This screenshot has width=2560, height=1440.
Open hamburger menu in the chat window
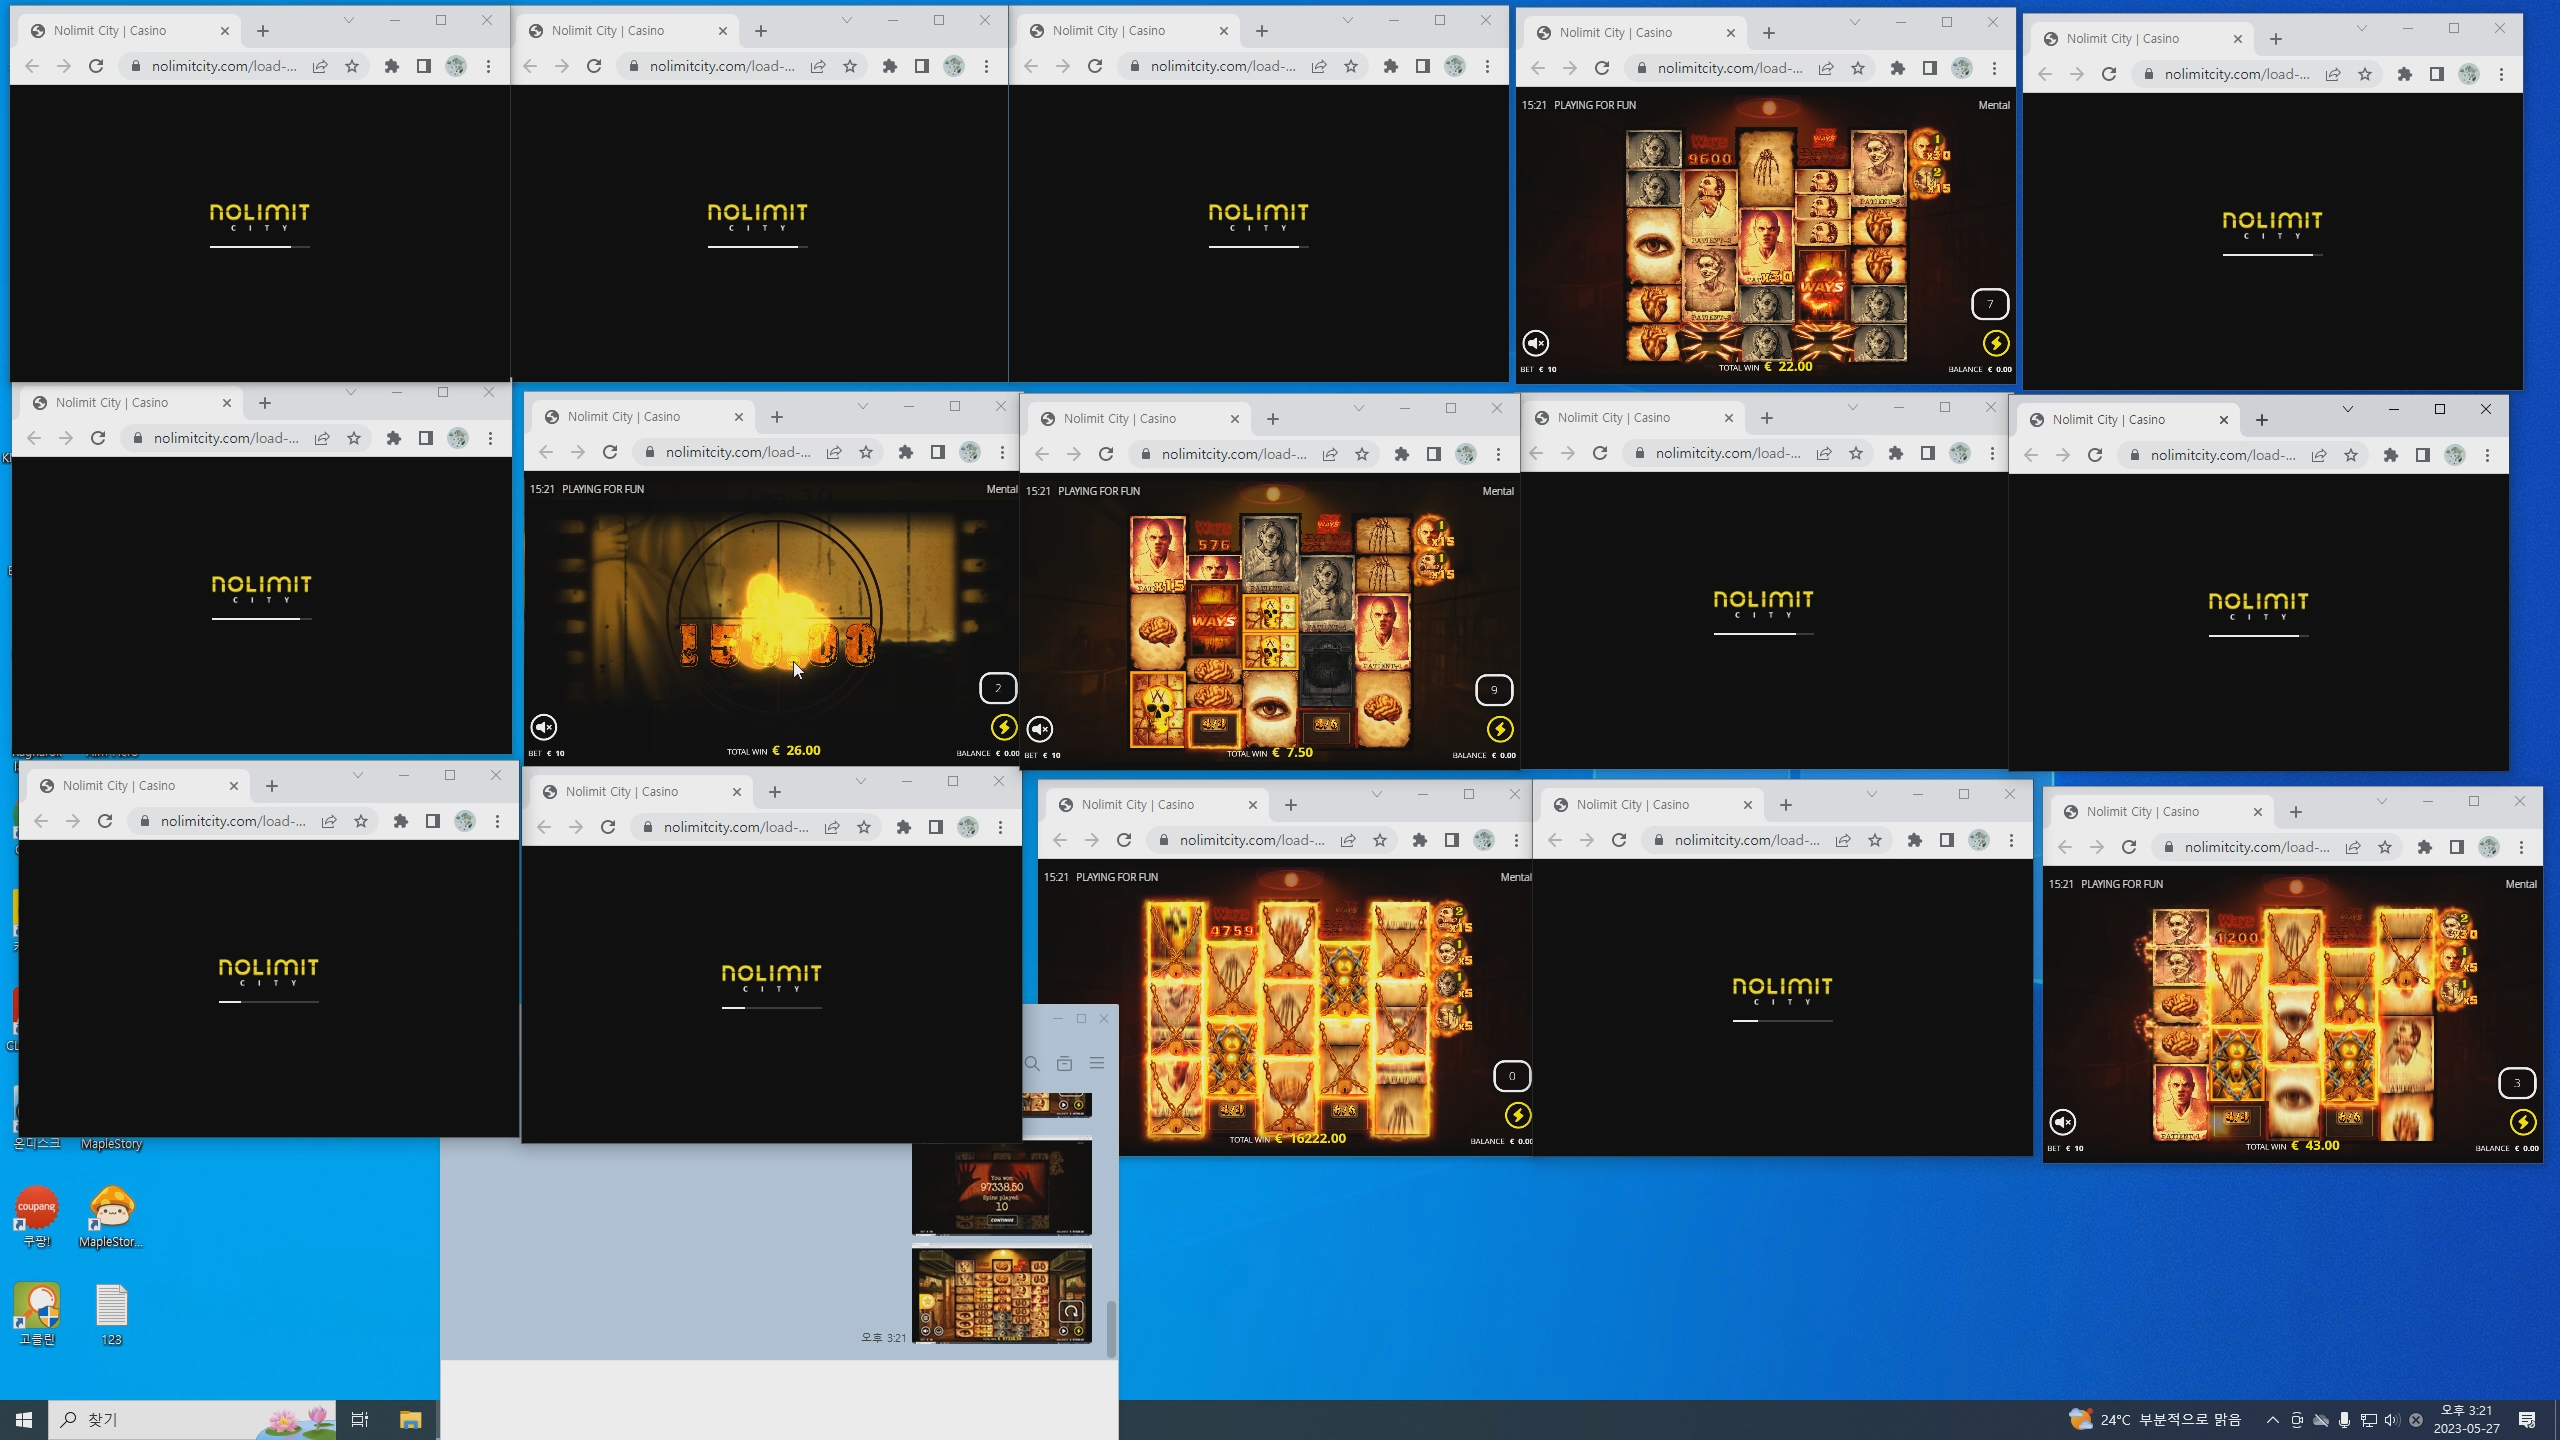[x=1097, y=1063]
